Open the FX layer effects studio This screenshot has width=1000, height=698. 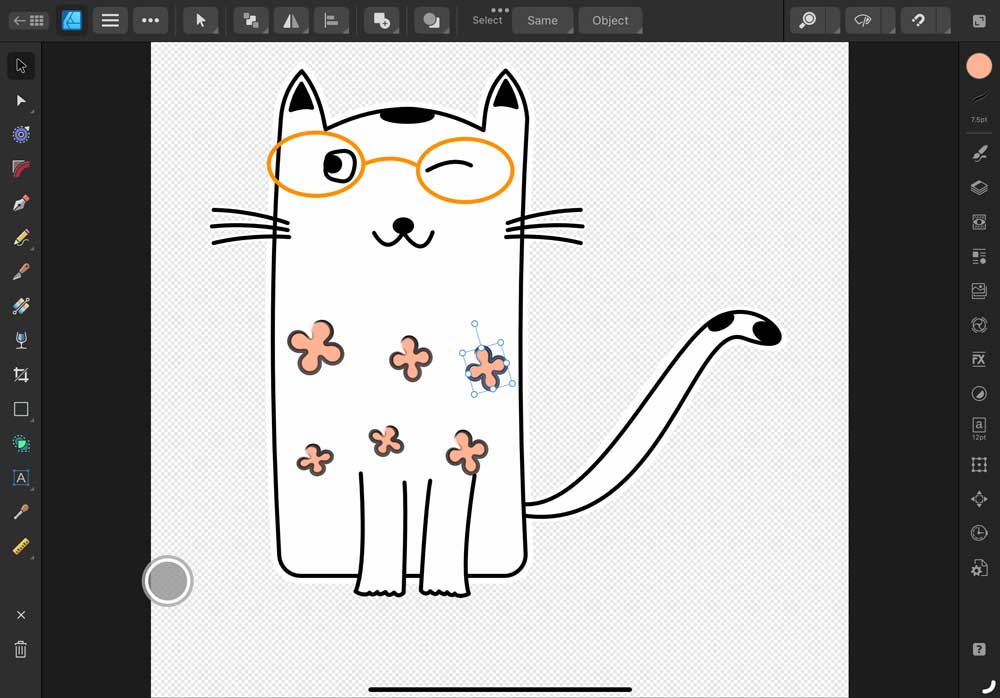[x=979, y=359]
